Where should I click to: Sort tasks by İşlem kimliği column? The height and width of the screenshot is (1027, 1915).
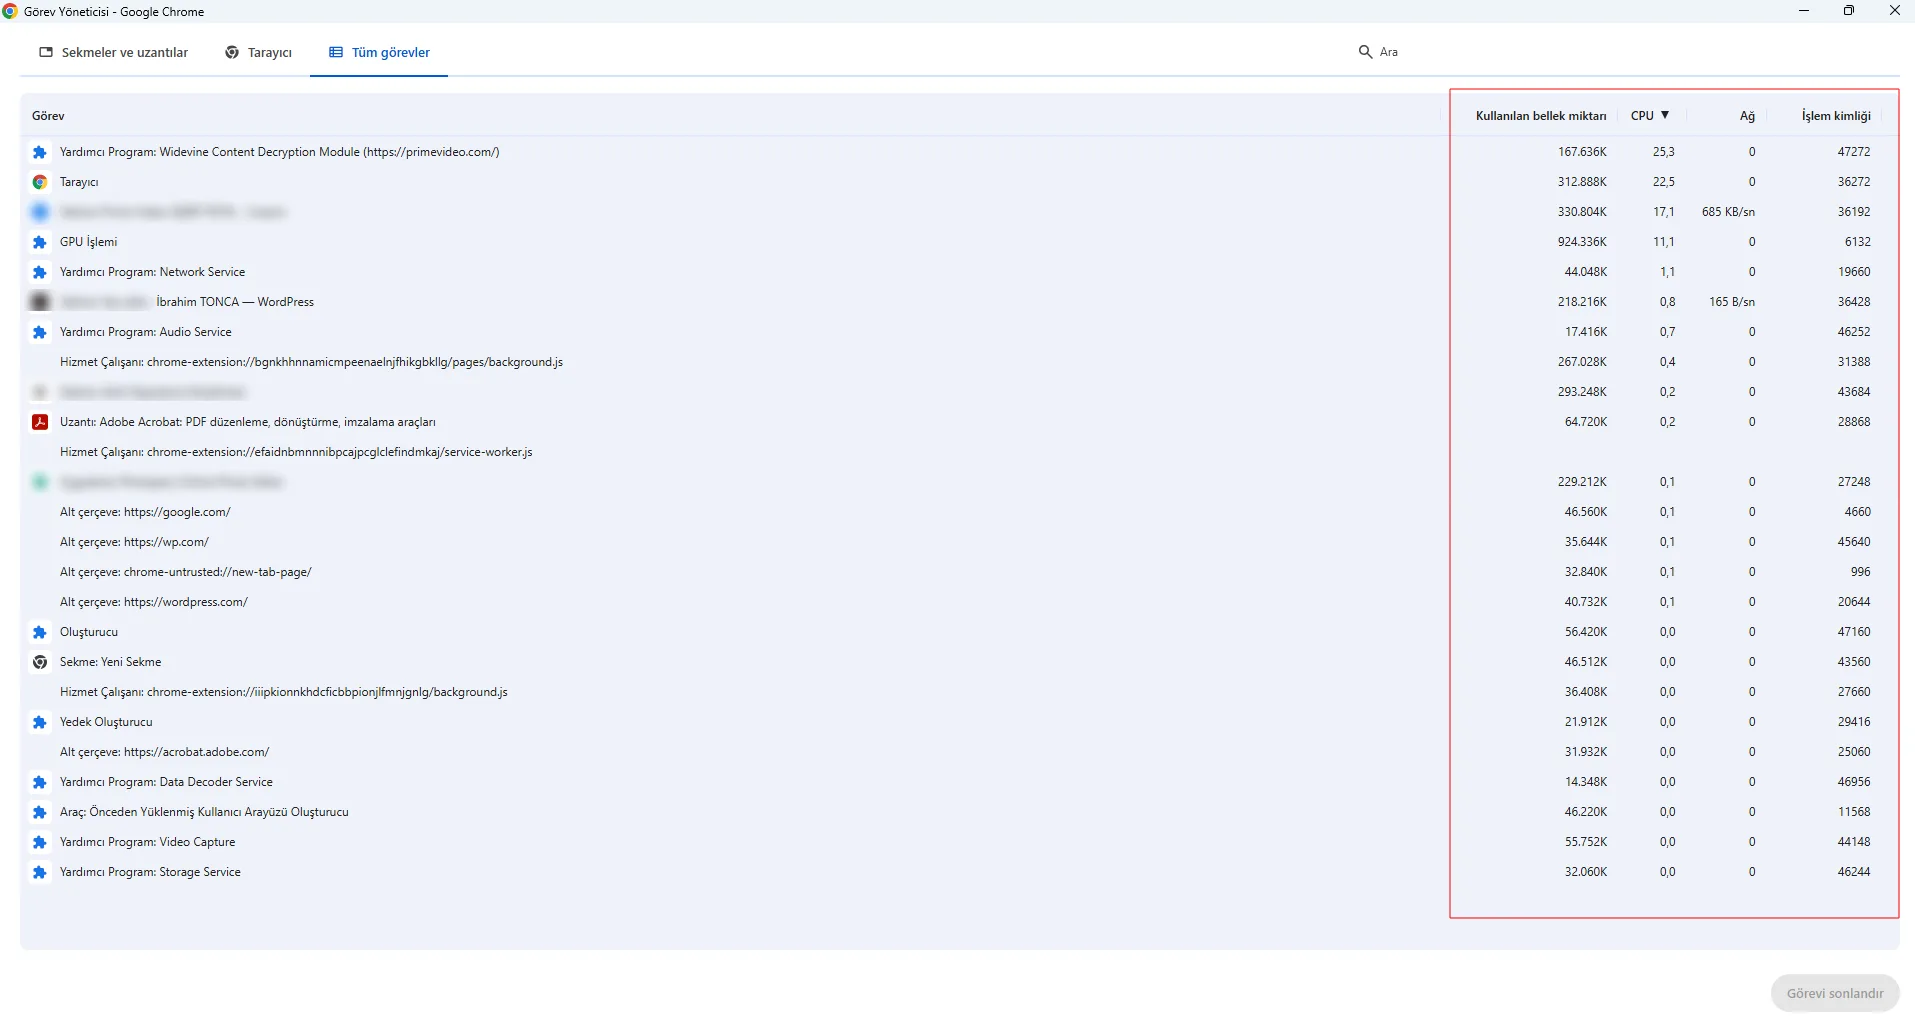(1835, 116)
